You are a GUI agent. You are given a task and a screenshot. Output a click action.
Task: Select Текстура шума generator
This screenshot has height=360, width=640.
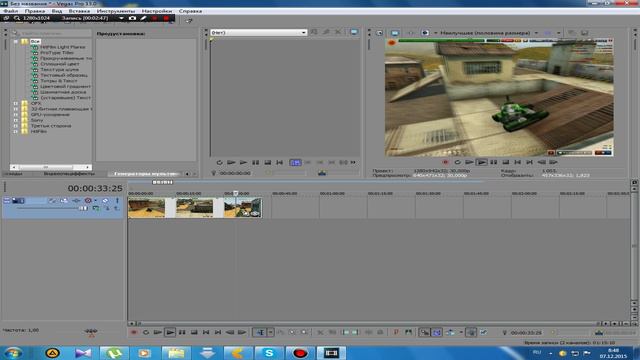[x=59, y=70]
